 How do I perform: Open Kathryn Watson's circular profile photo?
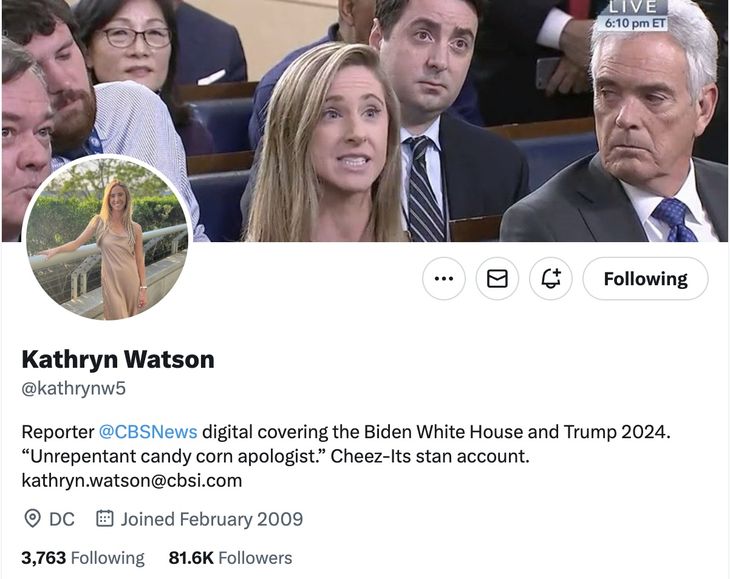click(108, 237)
